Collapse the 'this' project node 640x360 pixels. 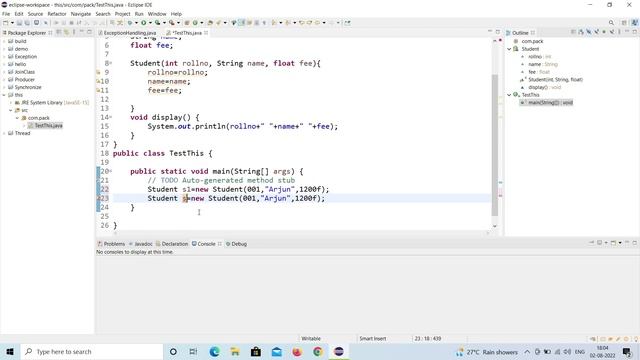(x=4, y=95)
